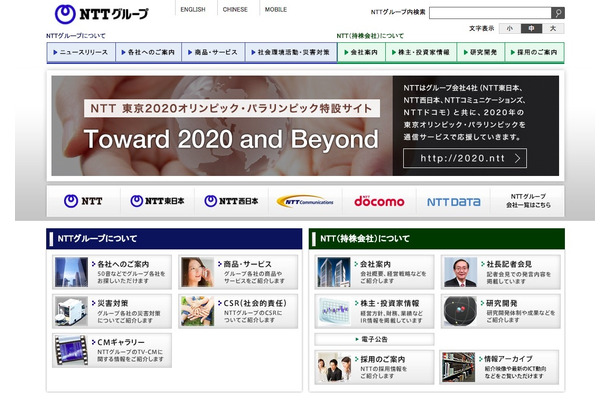Screen dimensions: 610x400
Task: Open NTT西日本 logo link
Action: click(231, 201)
